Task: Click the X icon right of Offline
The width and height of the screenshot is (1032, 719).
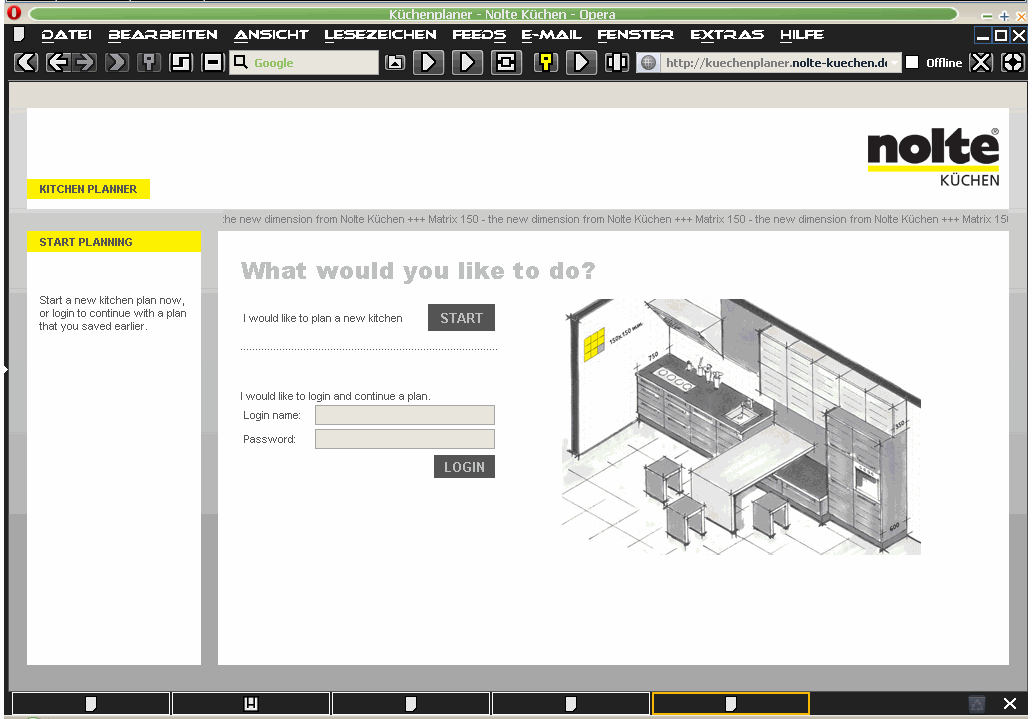Action: click(x=982, y=63)
